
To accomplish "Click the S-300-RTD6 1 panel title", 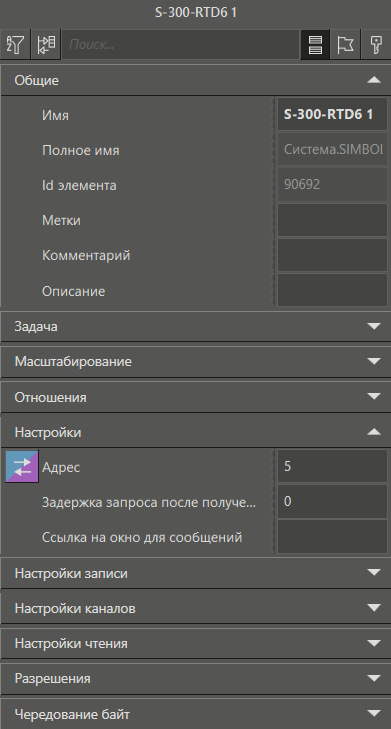I will pos(196,13).
